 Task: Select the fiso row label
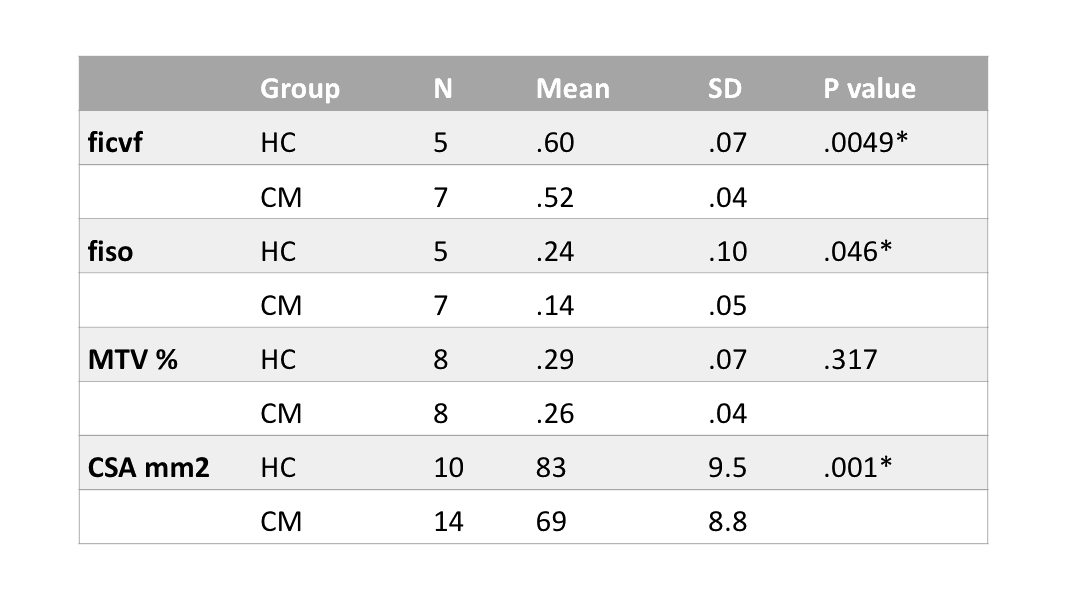point(110,251)
